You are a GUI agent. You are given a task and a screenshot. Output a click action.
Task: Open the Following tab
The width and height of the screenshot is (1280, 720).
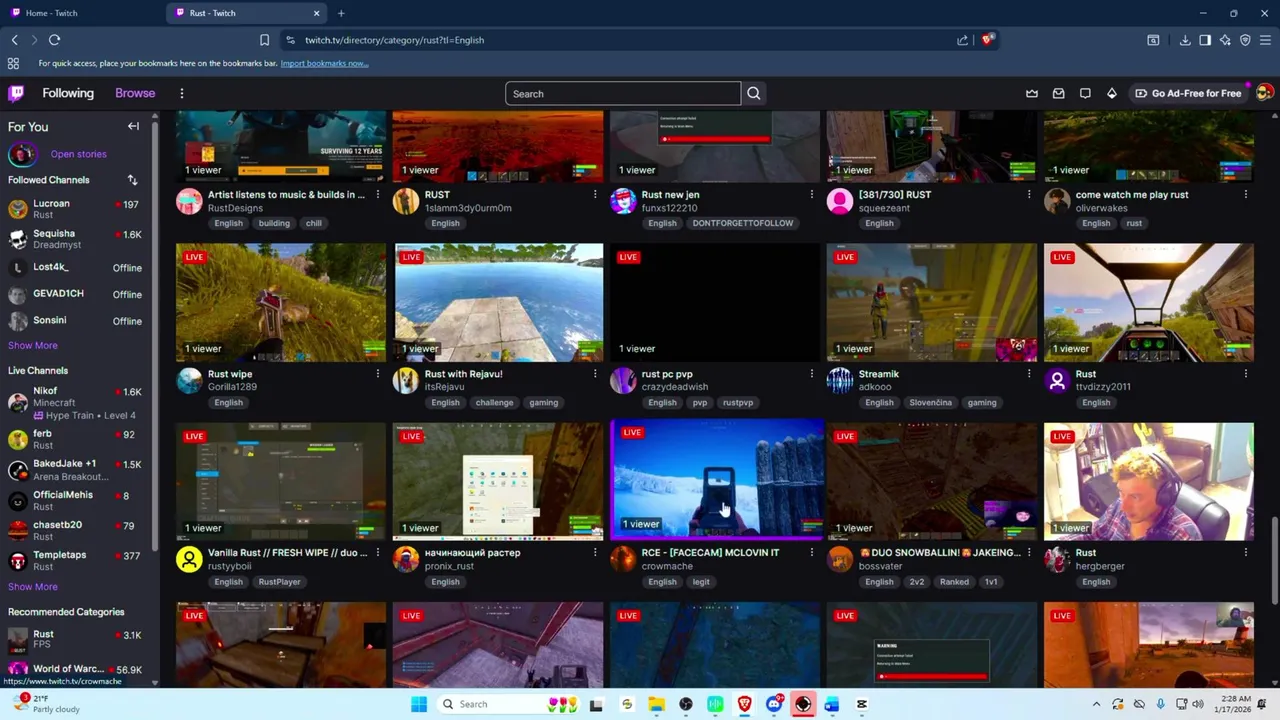[x=68, y=93]
